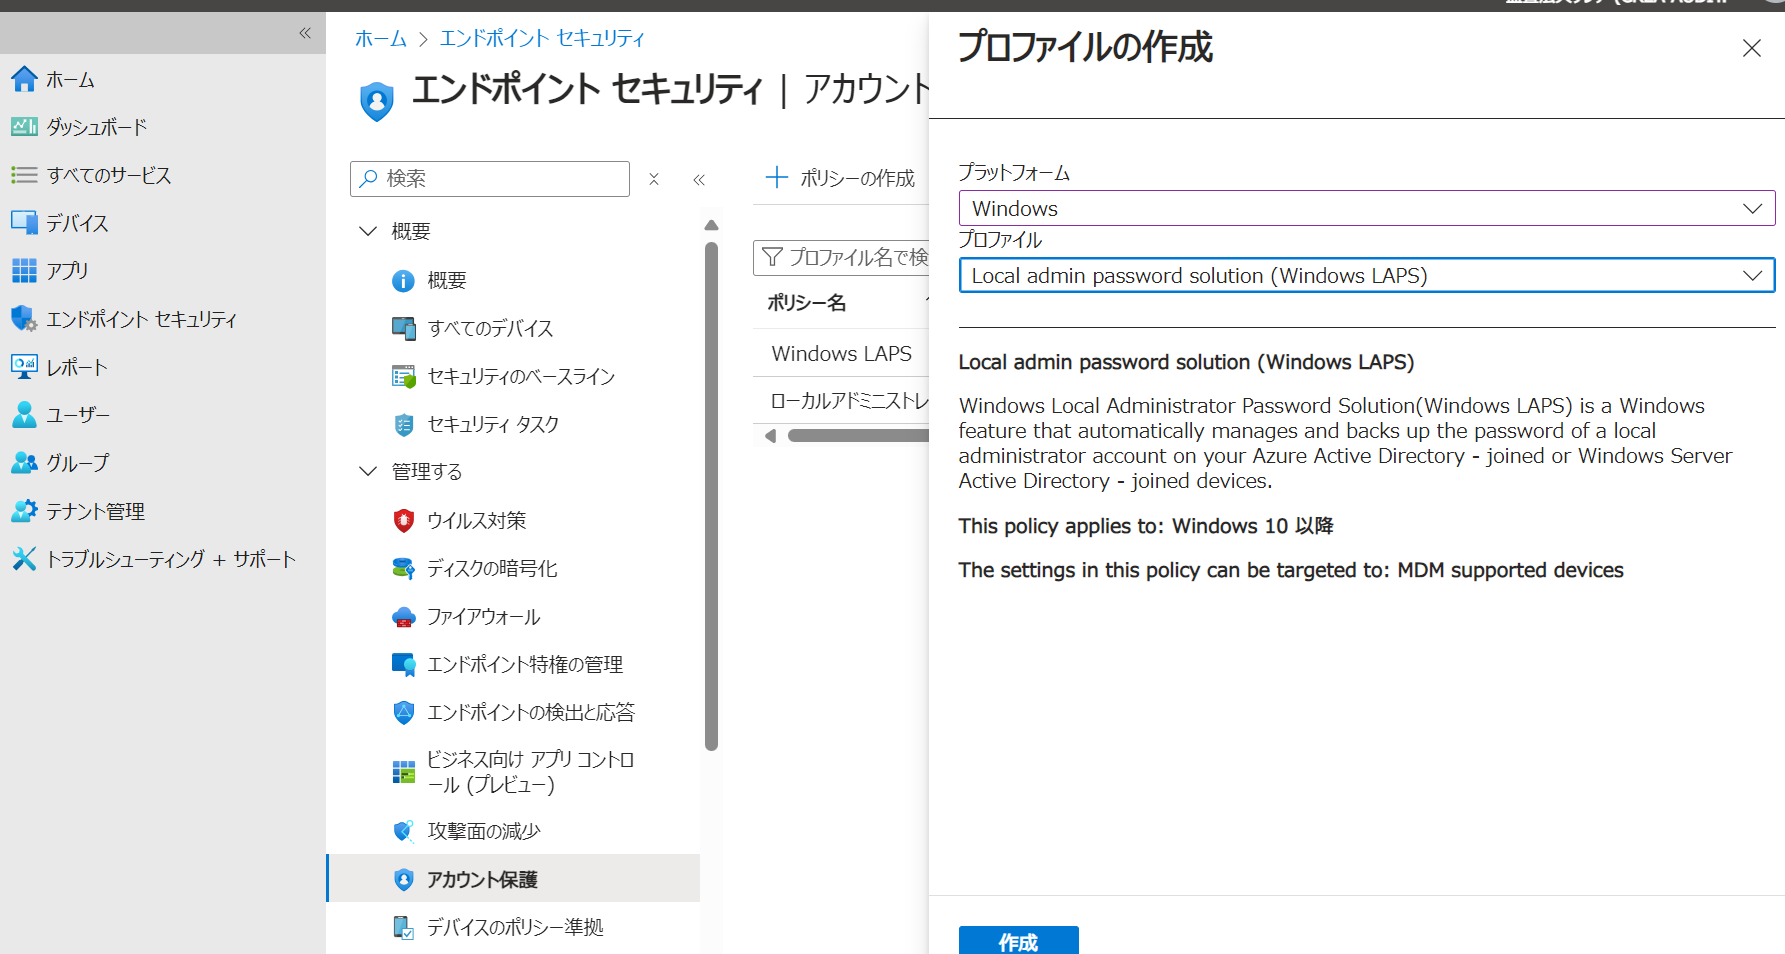Image resolution: width=1785 pixels, height=954 pixels.
Task: Click the すべてのデバイス icon
Action: click(403, 328)
